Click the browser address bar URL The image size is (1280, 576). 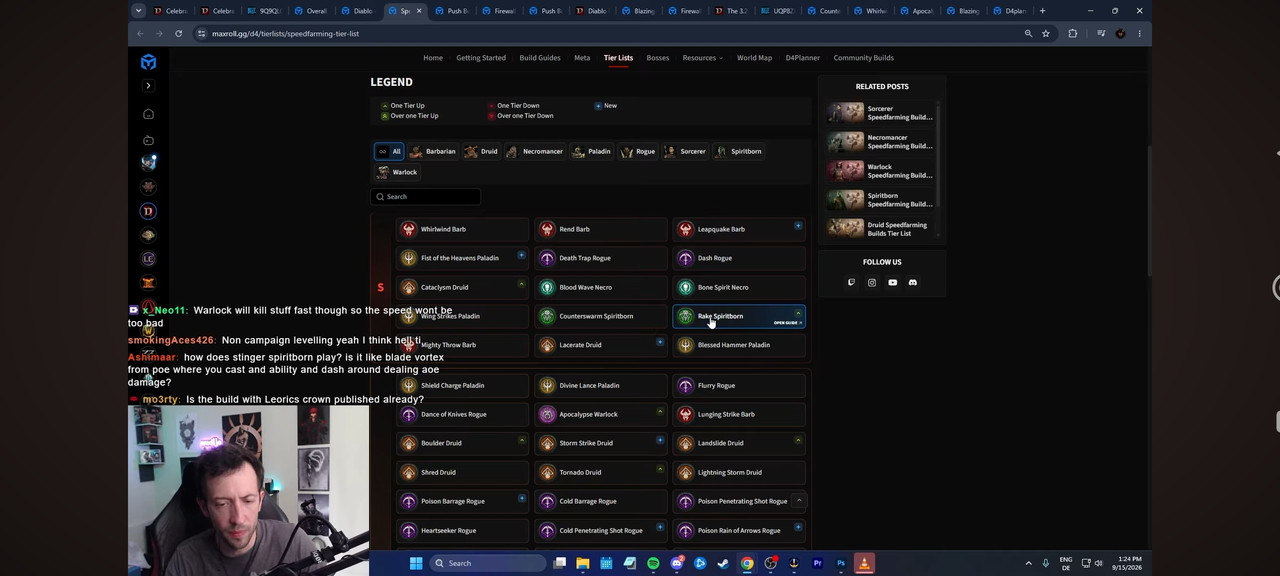click(285, 33)
